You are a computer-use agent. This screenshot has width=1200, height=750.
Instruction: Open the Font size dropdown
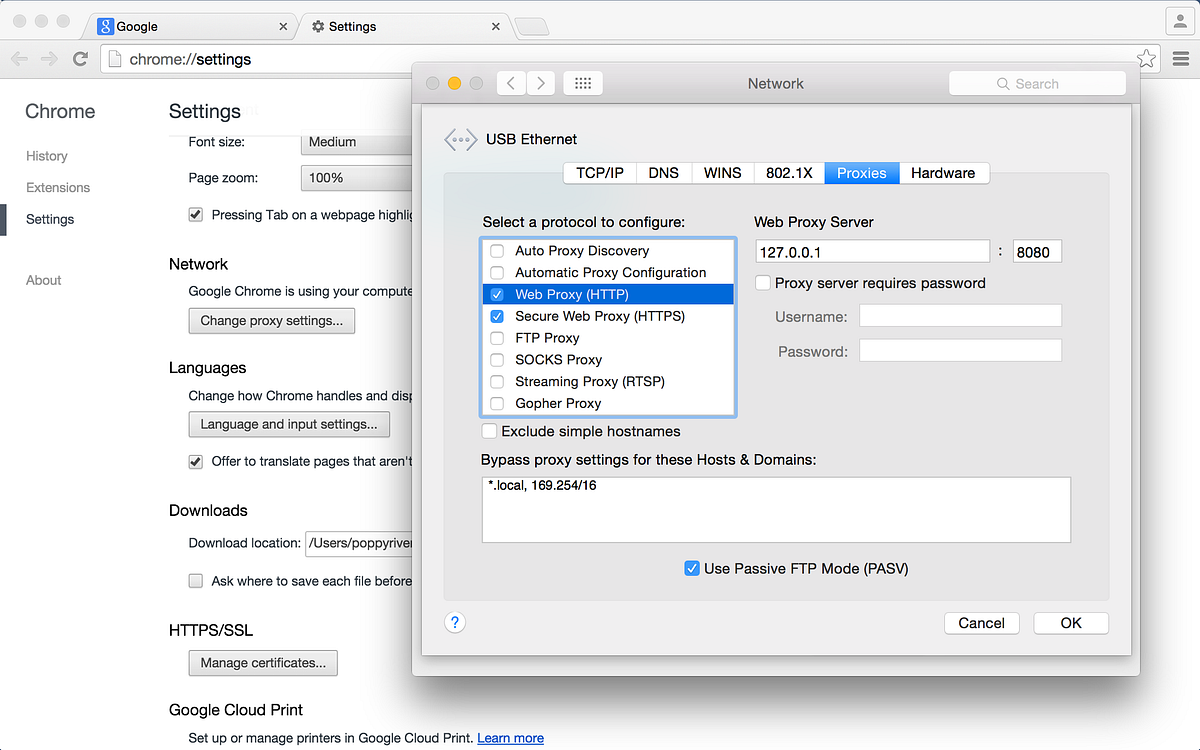[357, 142]
